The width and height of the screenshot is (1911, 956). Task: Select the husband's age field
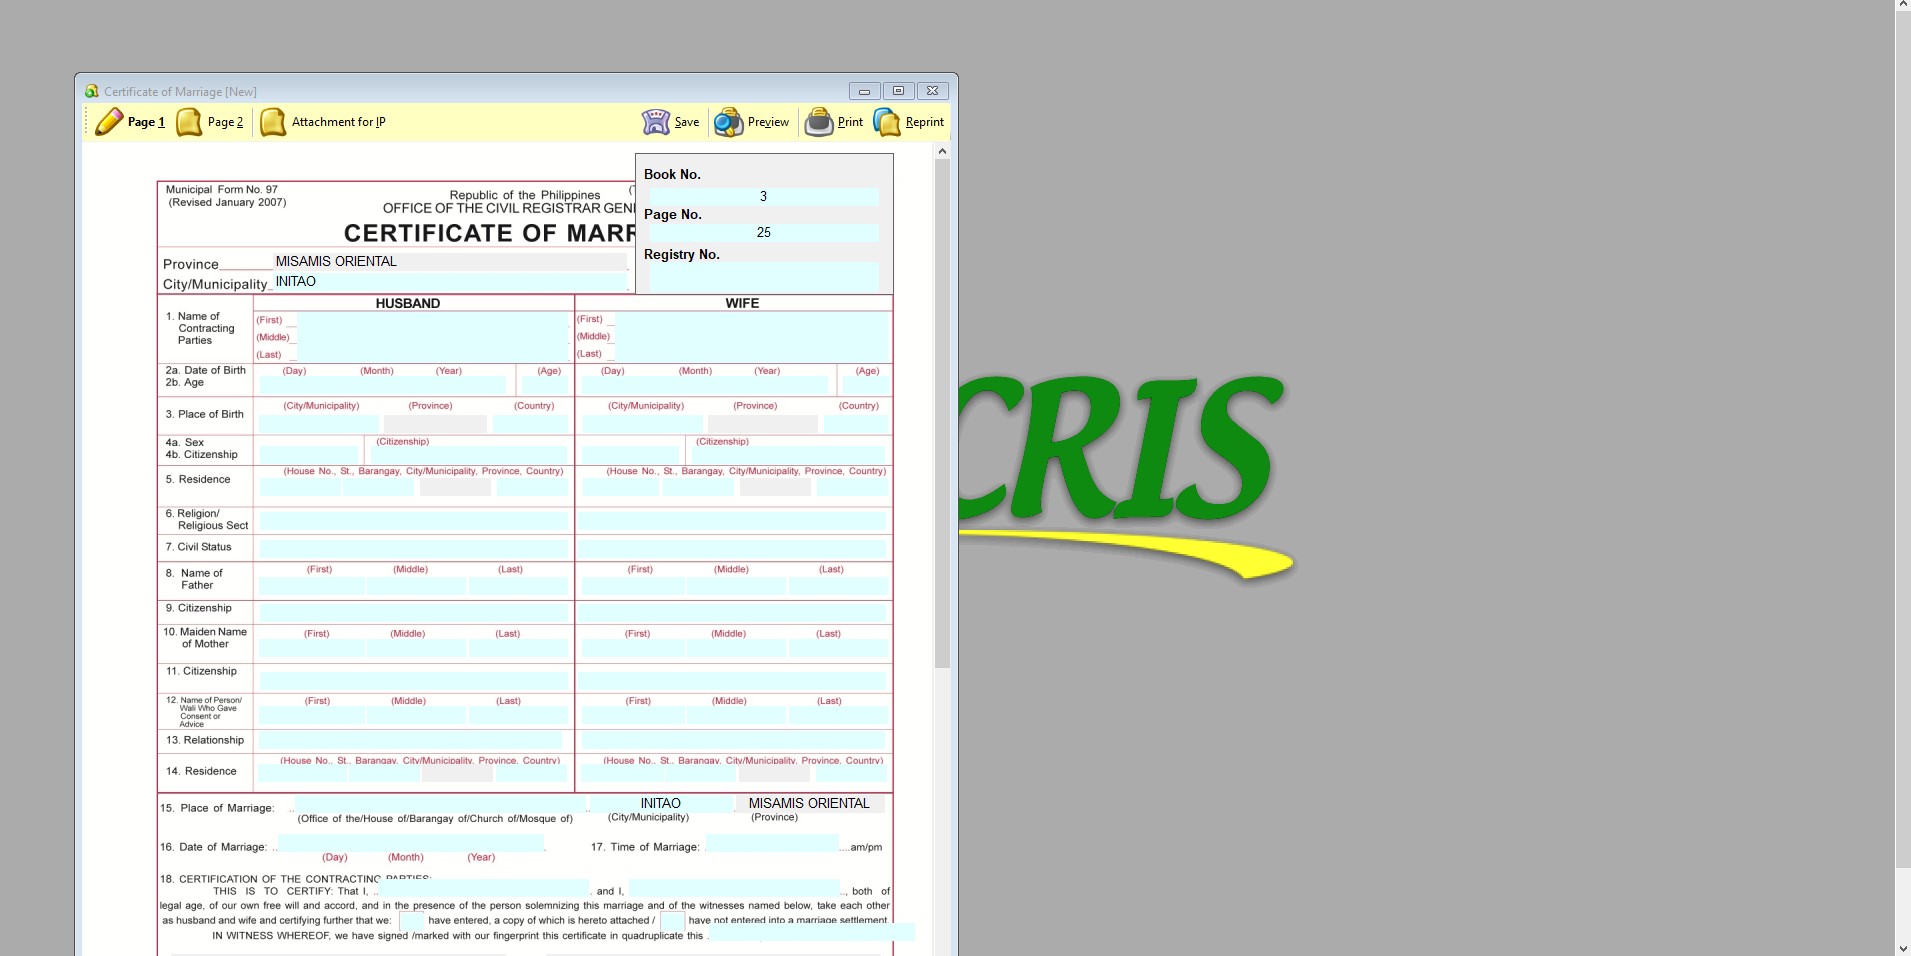pyautogui.click(x=544, y=385)
